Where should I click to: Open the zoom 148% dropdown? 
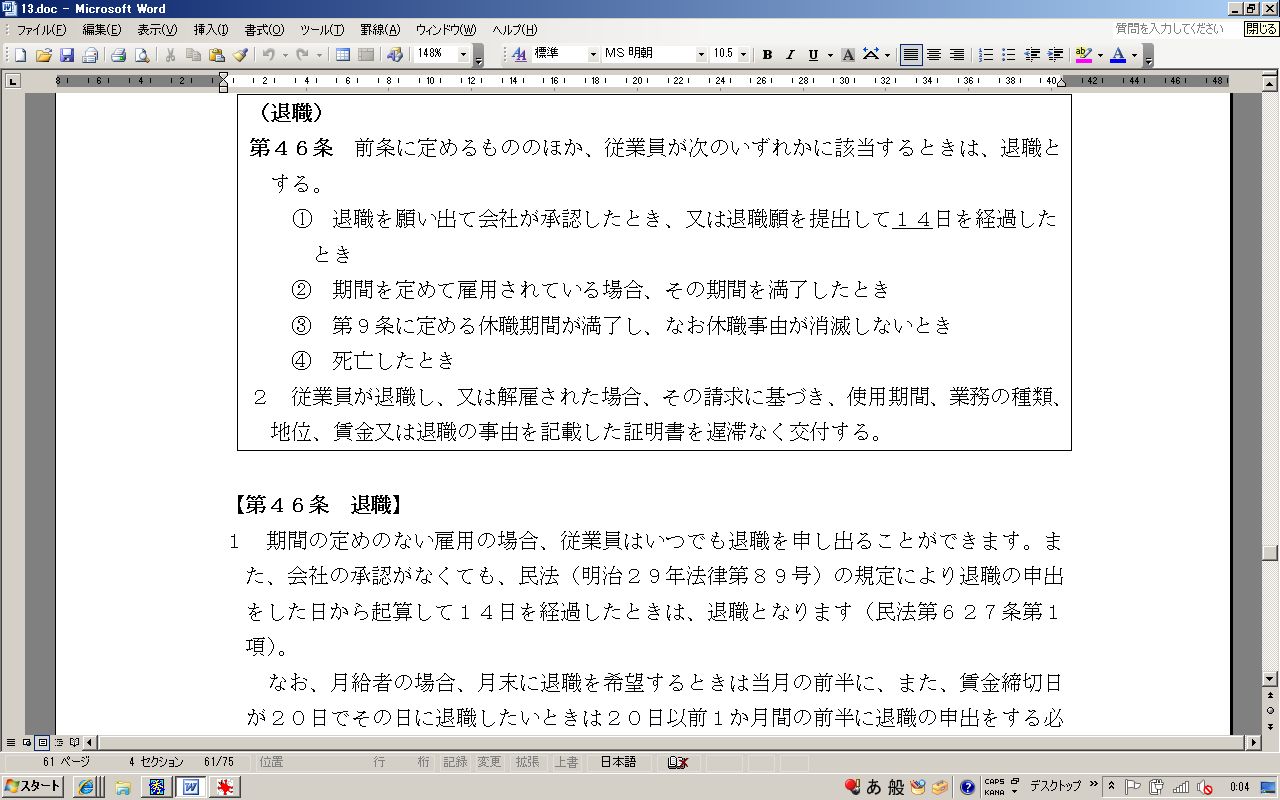(464, 55)
